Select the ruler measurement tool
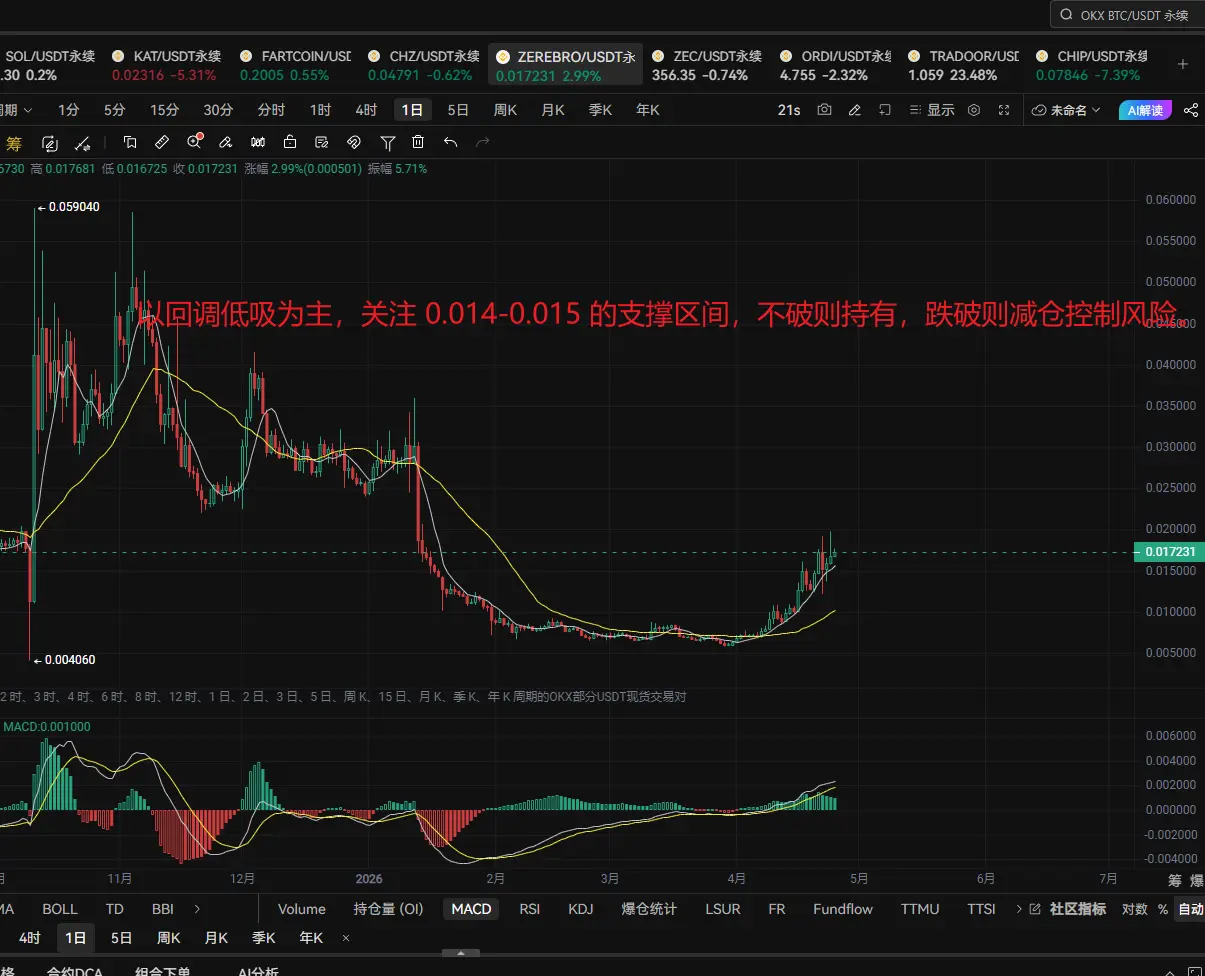The width and height of the screenshot is (1205, 976). tap(162, 142)
